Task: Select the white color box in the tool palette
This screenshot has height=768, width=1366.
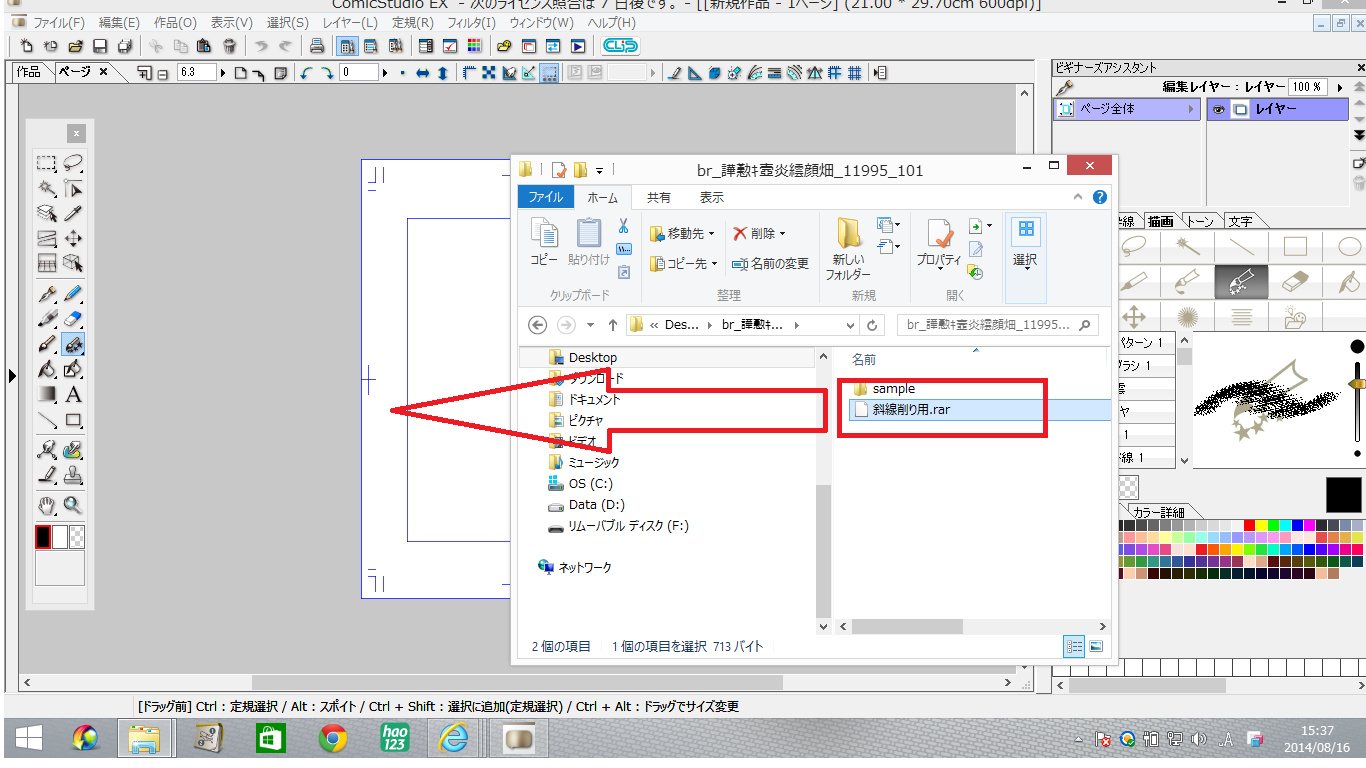Action: tap(60, 537)
